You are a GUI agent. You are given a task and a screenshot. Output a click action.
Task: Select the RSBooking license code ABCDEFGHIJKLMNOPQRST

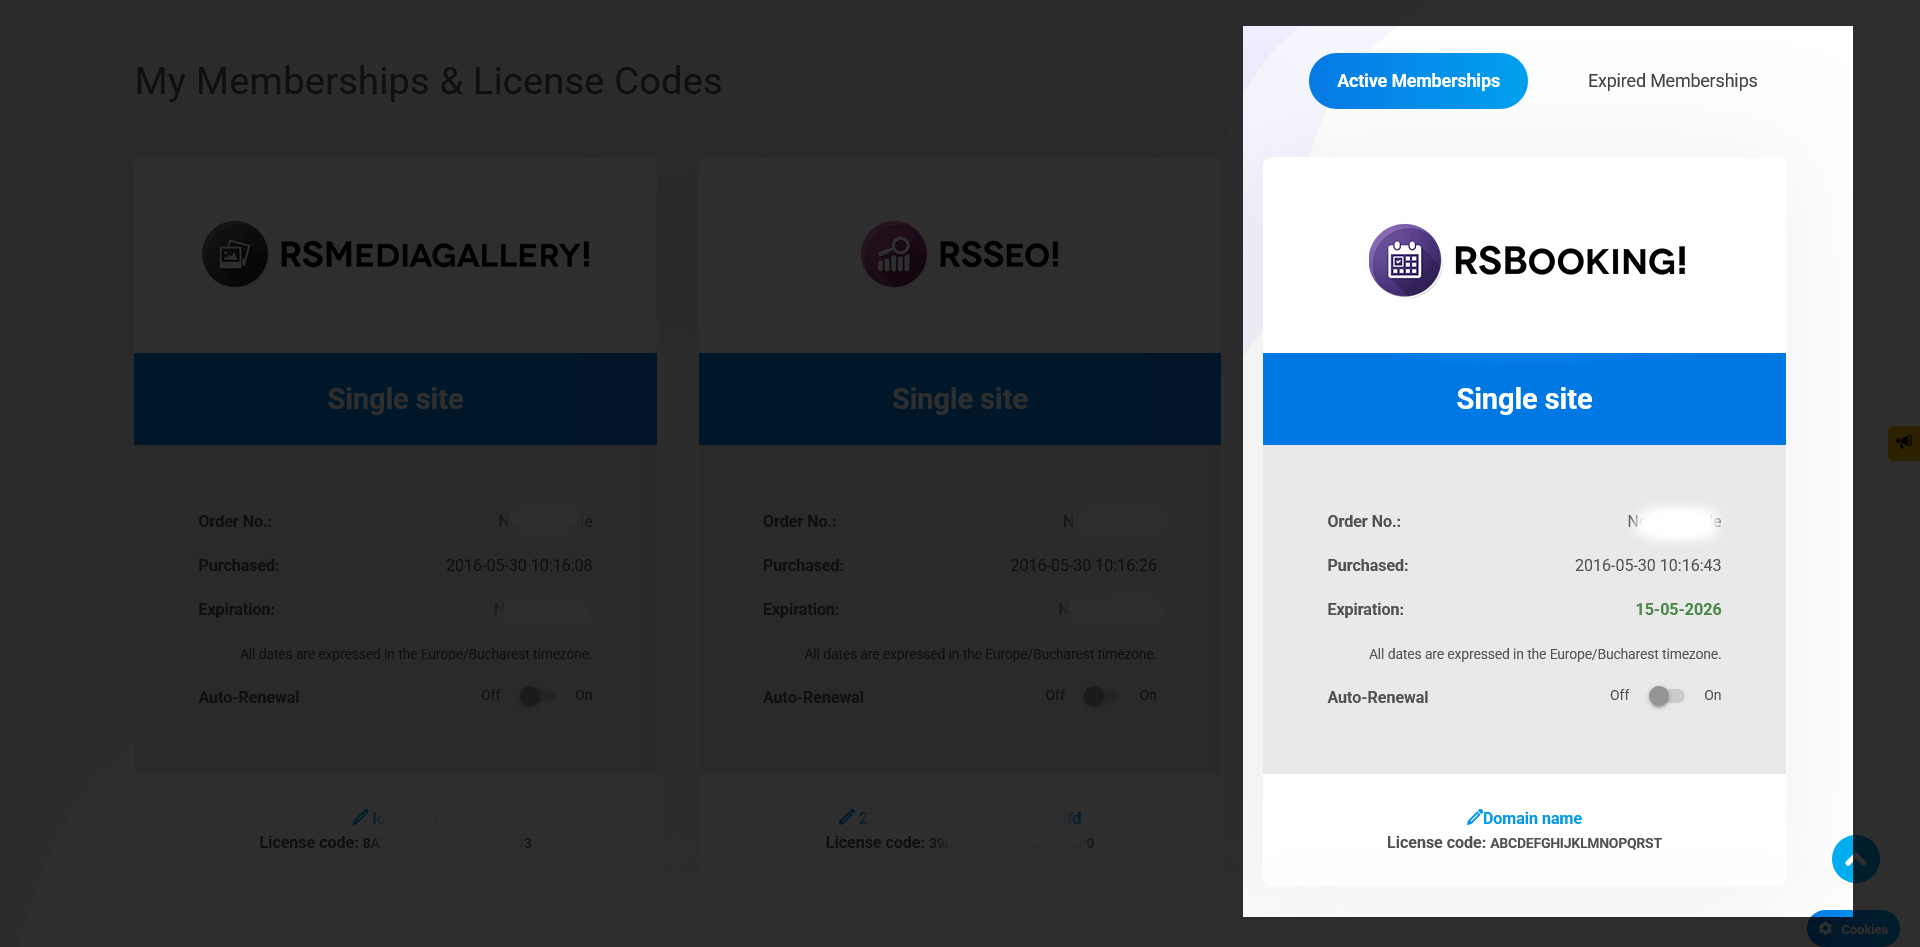click(x=1576, y=843)
